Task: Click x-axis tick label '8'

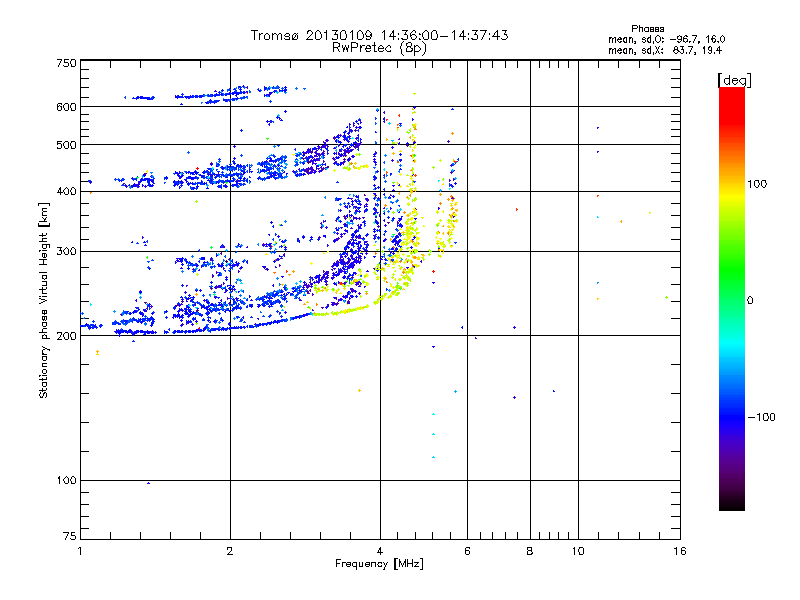Action: click(x=530, y=551)
